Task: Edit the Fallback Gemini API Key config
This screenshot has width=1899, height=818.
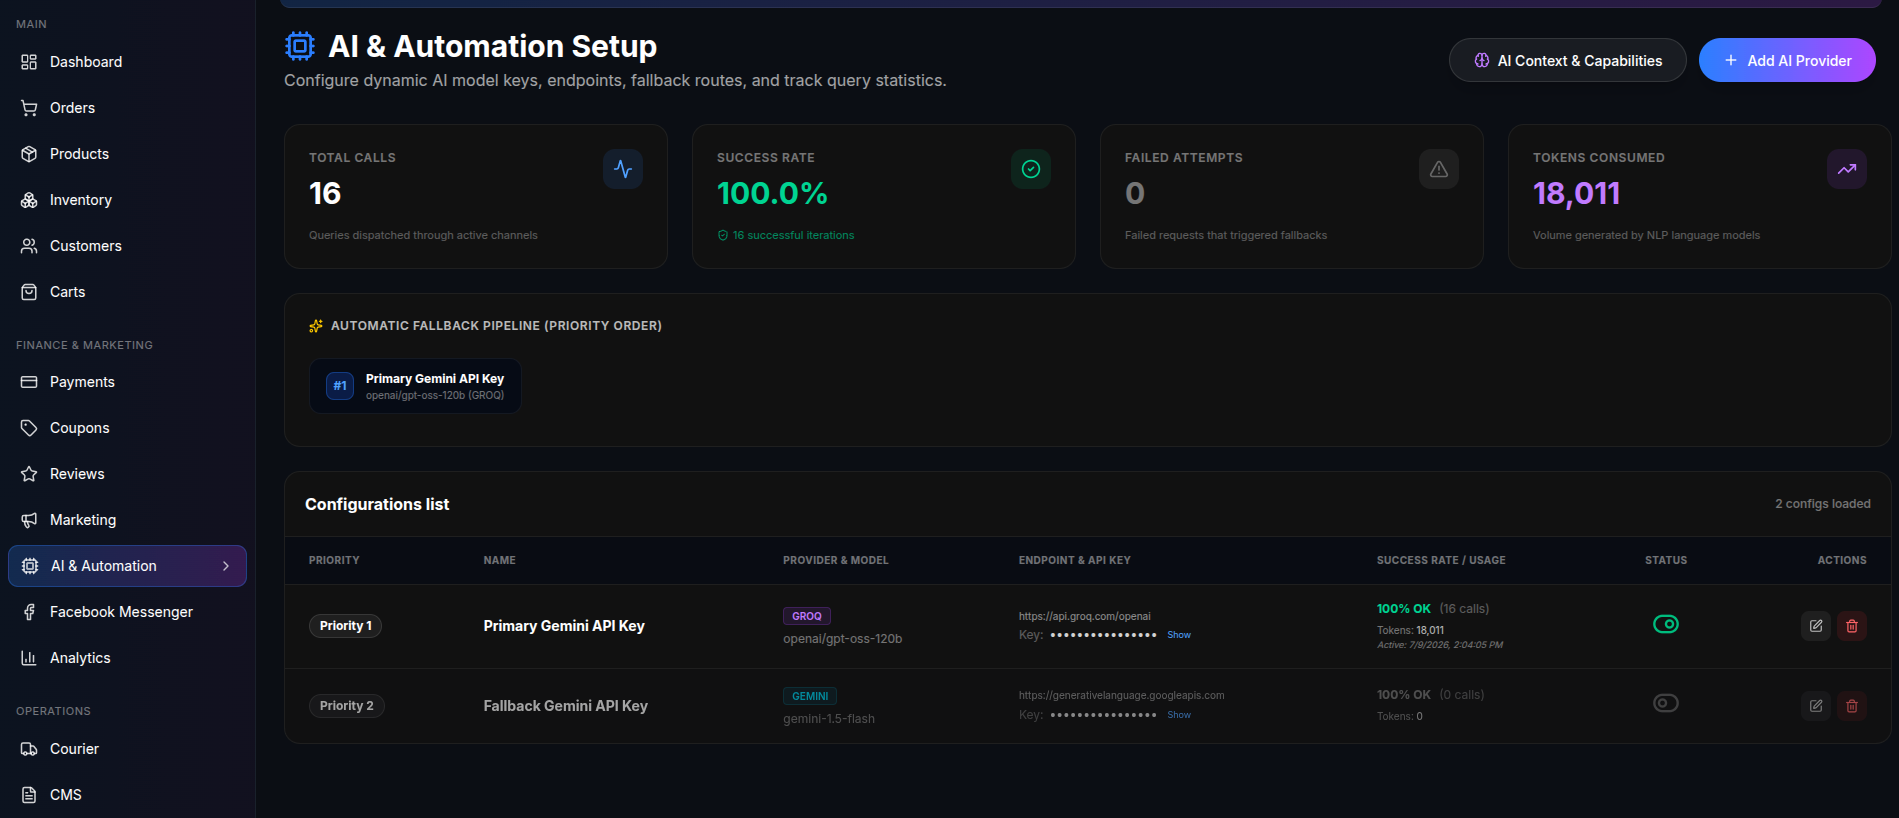Action: click(1816, 706)
